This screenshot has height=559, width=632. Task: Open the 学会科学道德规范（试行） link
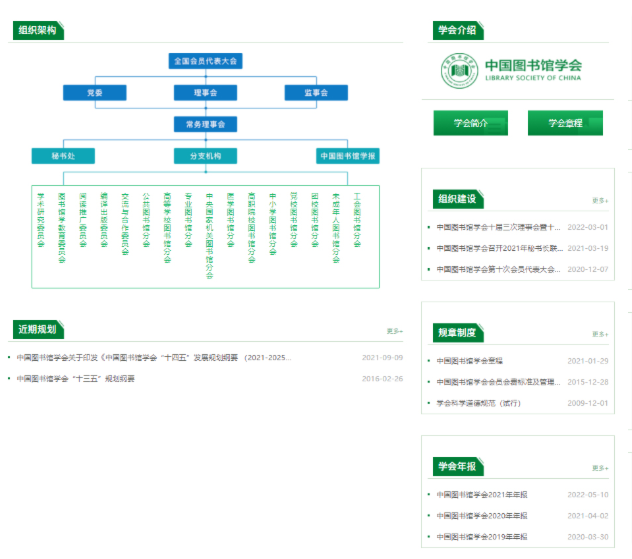(478, 403)
